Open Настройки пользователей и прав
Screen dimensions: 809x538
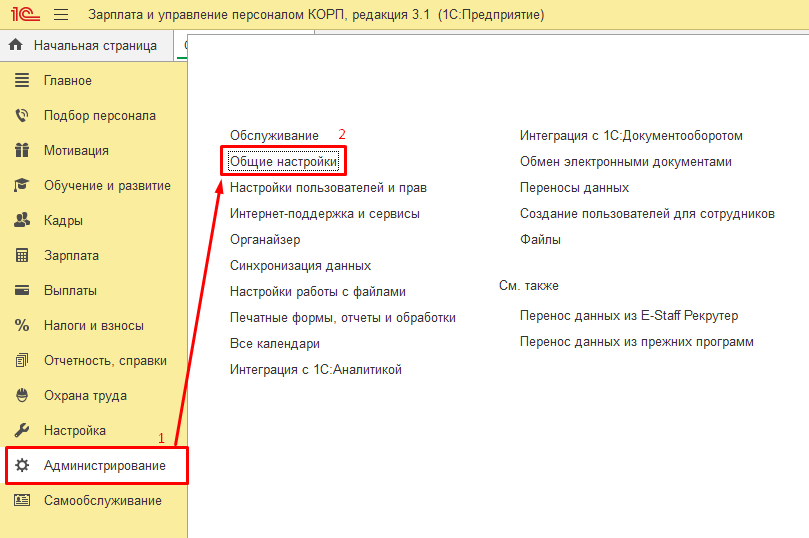(x=328, y=188)
